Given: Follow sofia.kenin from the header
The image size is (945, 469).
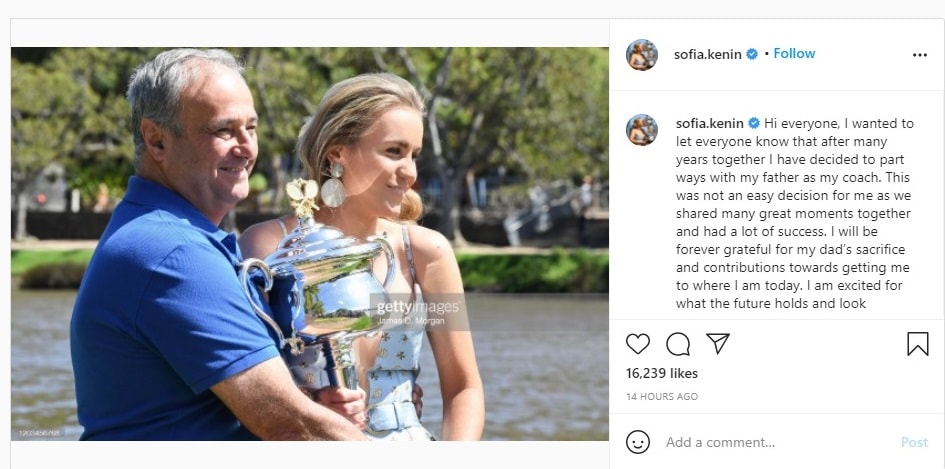Looking at the screenshot, I should coord(794,54).
